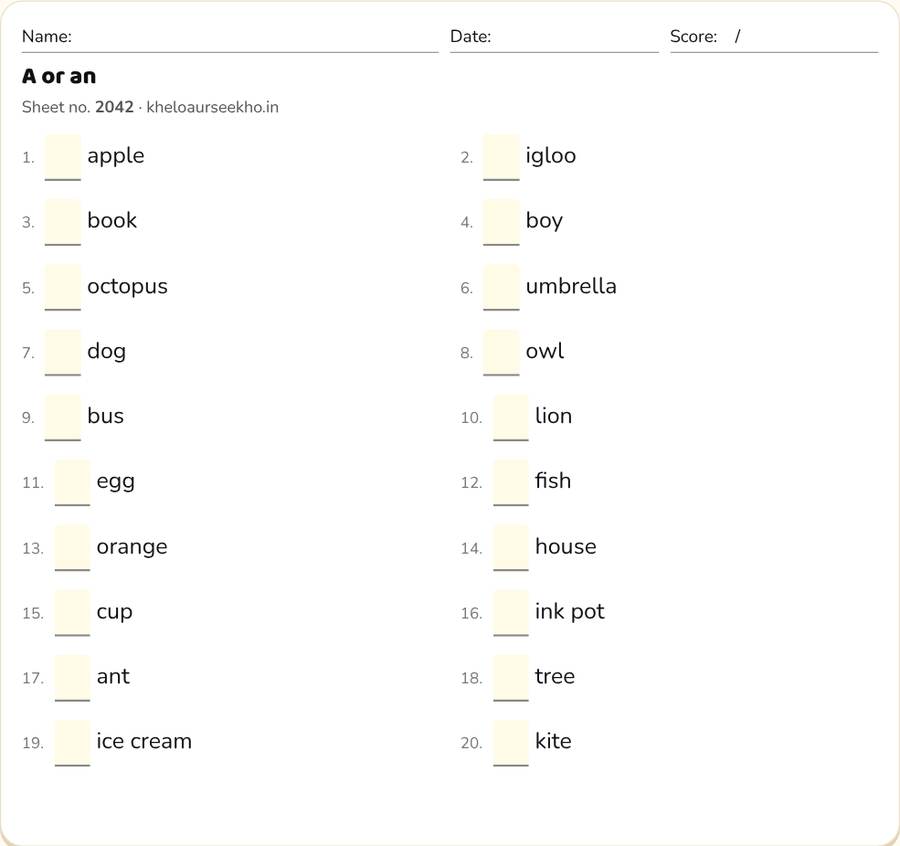The width and height of the screenshot is (900, 846).
Task: Focus the answer box before cup
Action: [72, 612]
